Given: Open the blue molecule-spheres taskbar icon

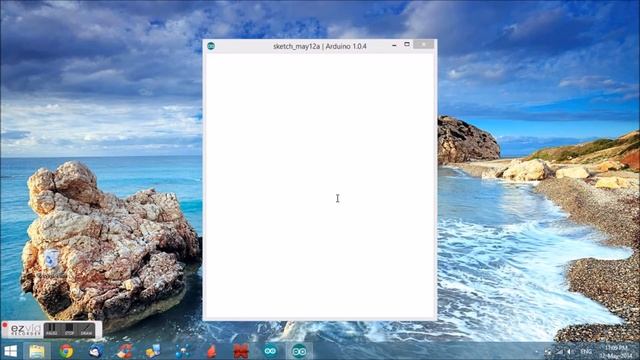Looking at the screenshot, I should point(182,351).
